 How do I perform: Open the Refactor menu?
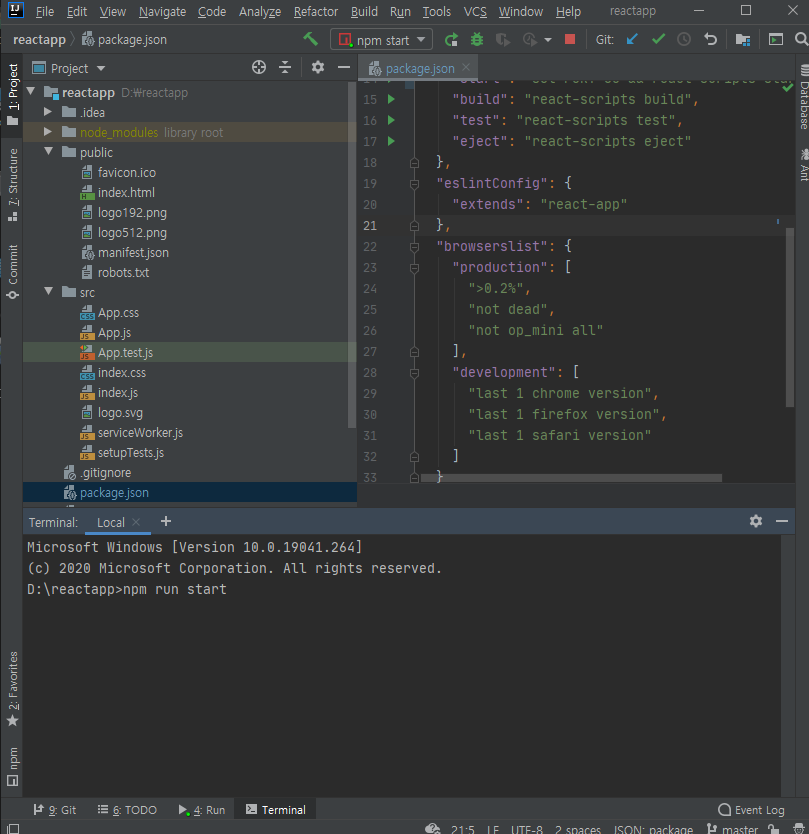[x=315, y=11]
